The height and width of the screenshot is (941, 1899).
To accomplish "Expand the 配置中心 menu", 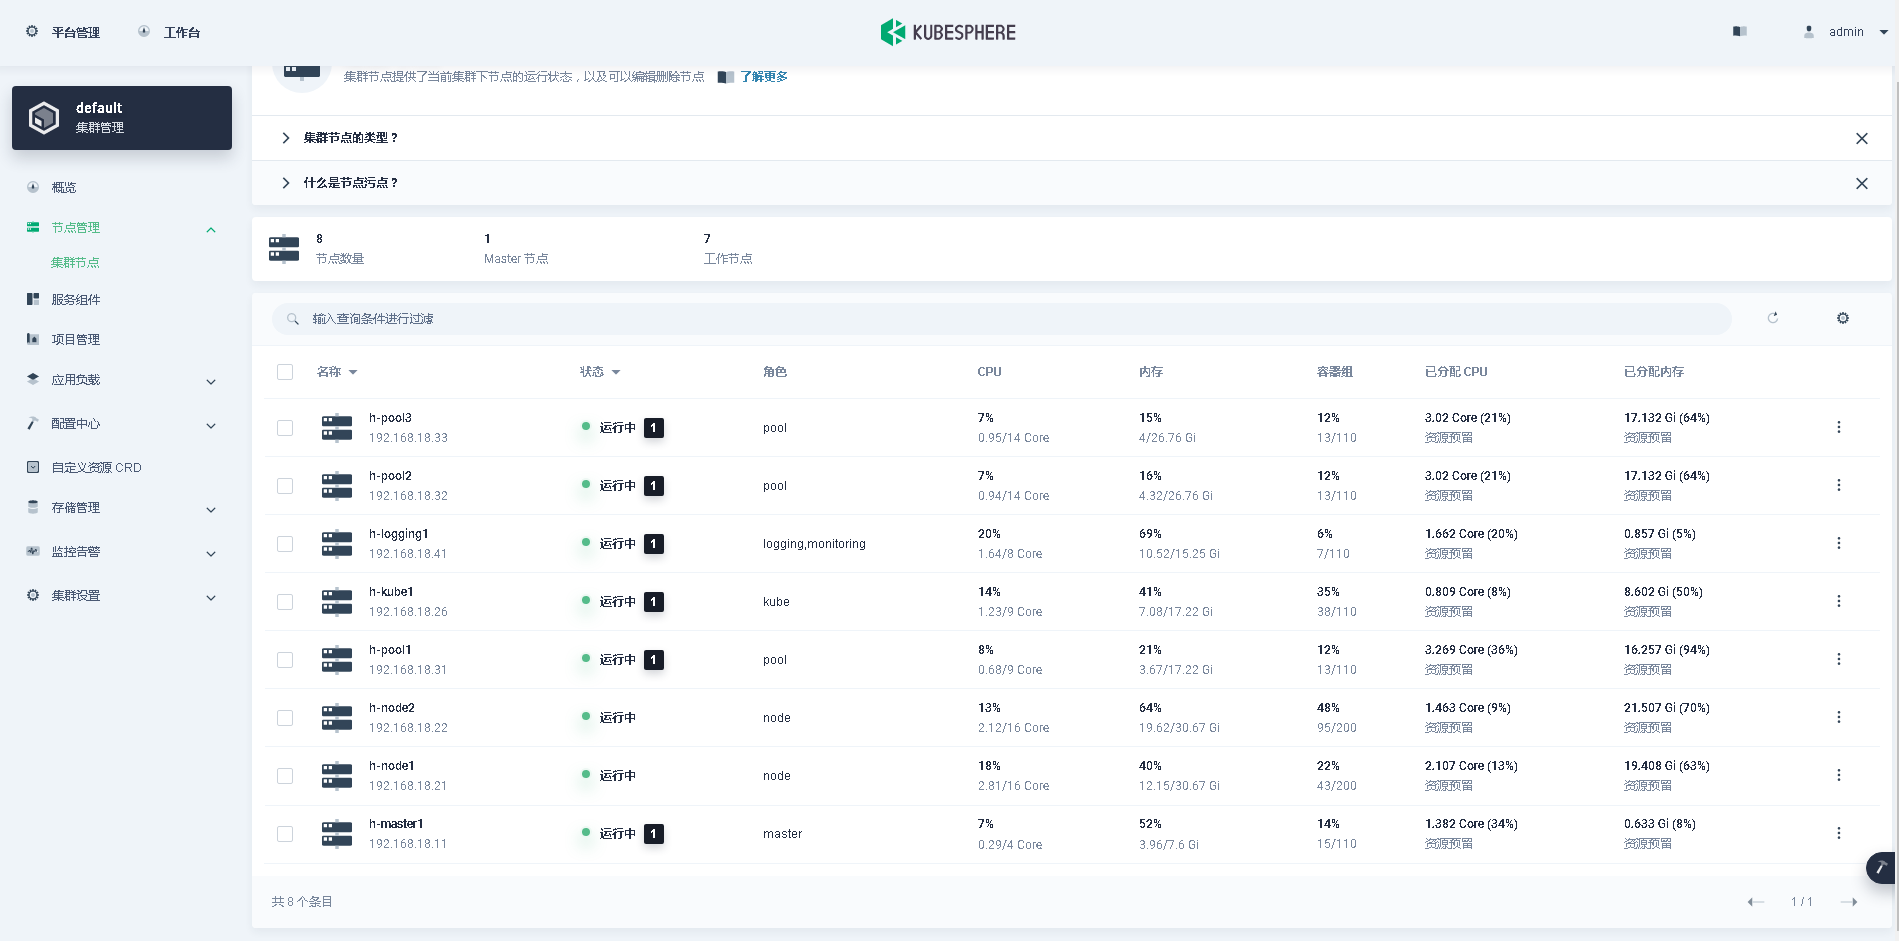I will 211,425.
